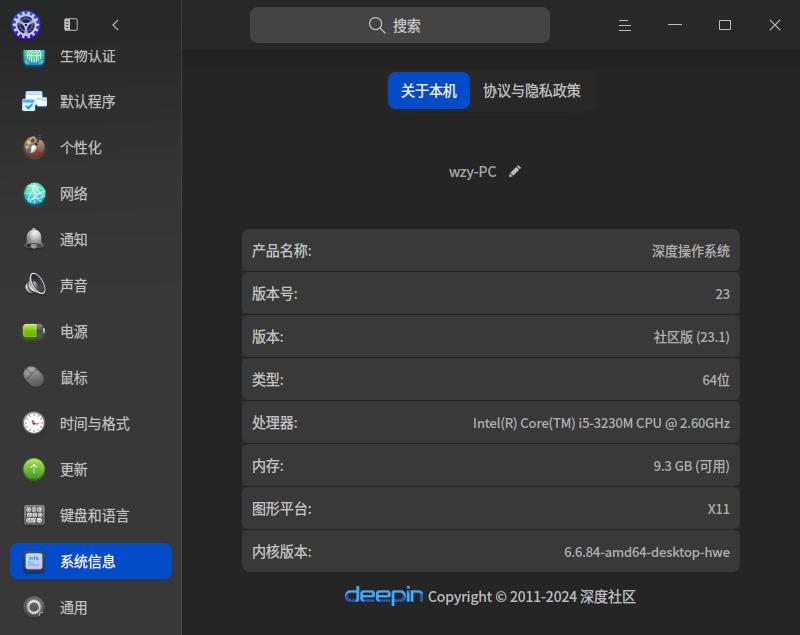Switch to the 协议与隐私政策 tab
This screenshot has height=635, width=800.
[x=532, y=91]
